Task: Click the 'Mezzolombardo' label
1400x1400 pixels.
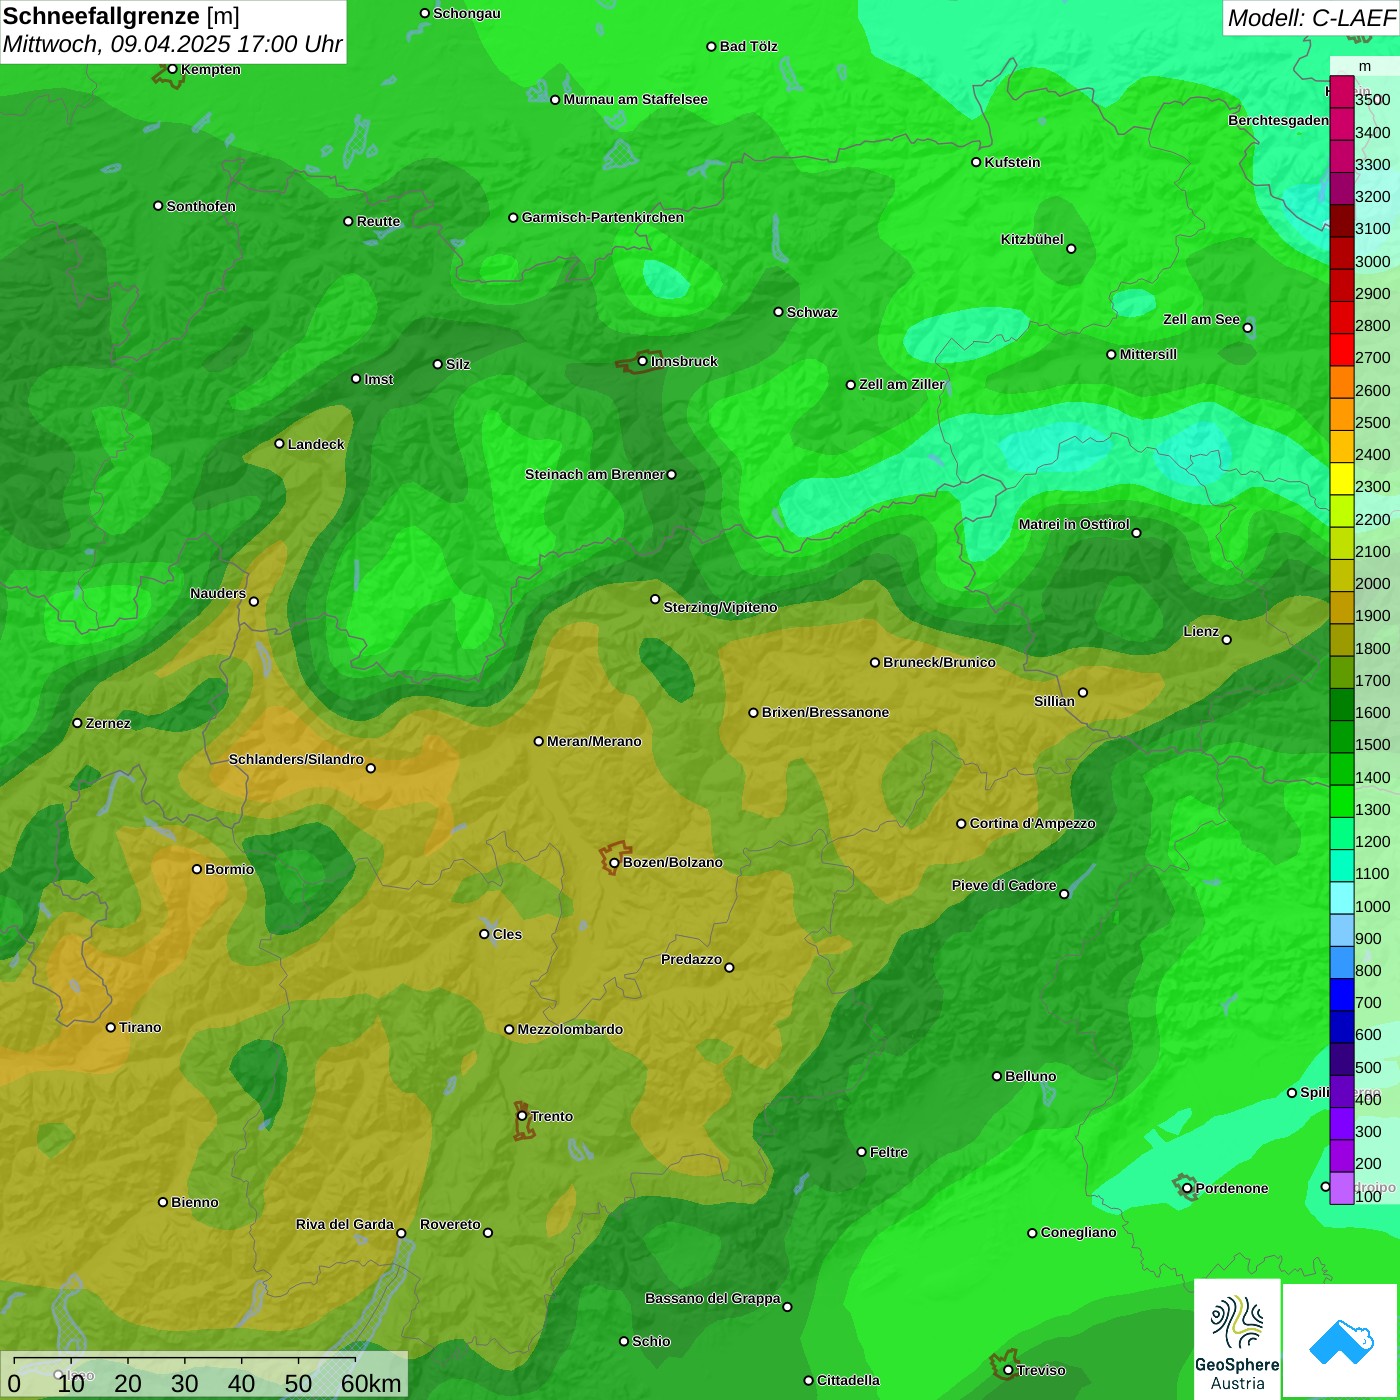Action: tap(570, 1029)
